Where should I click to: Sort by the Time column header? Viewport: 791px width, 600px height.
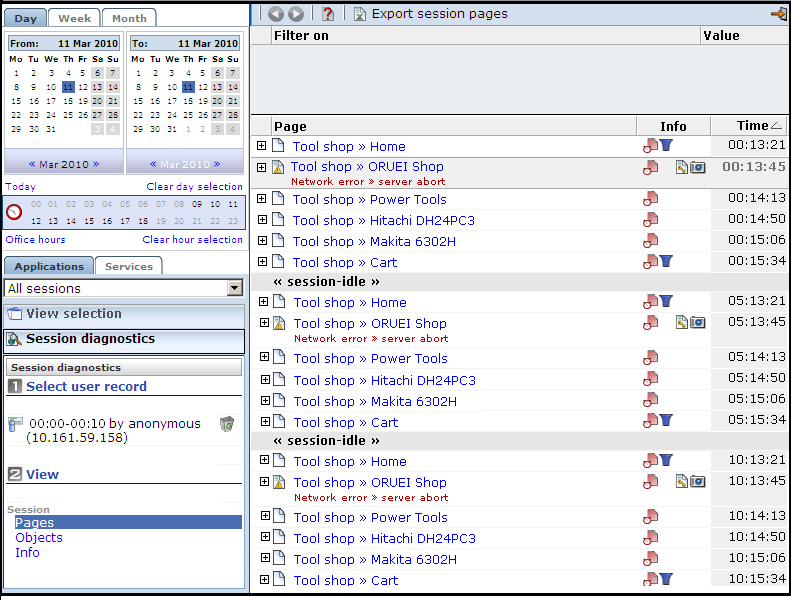tap(750, 126)
